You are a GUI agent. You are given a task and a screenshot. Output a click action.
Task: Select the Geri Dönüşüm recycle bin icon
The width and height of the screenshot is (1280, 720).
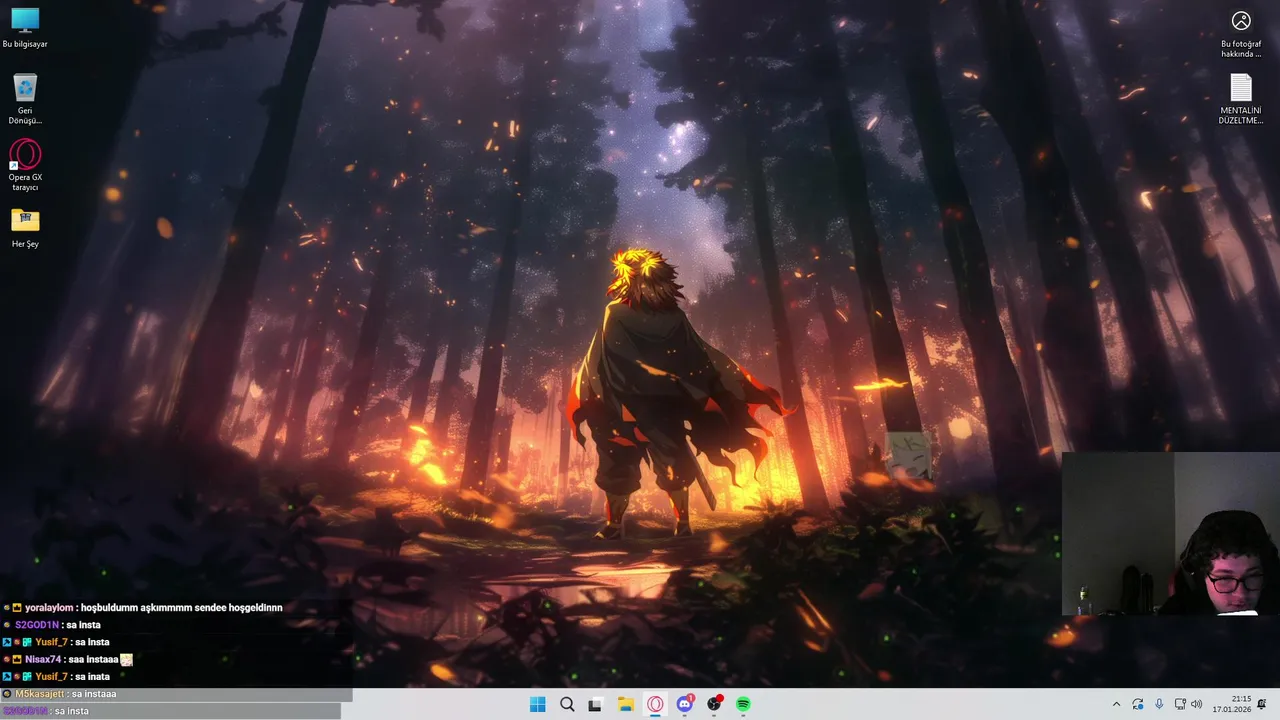point(25,99)
